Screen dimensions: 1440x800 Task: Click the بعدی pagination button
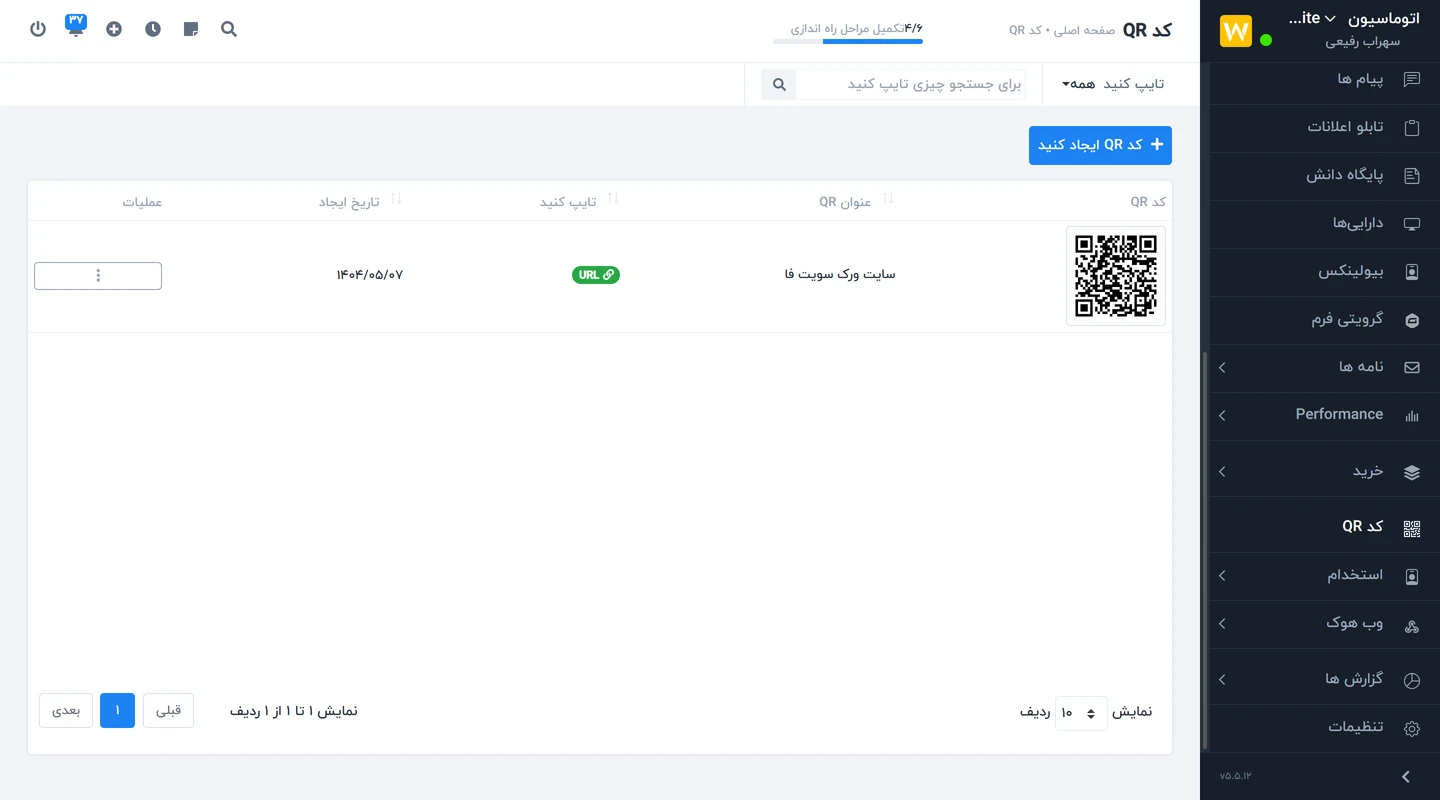coord(66,711)
